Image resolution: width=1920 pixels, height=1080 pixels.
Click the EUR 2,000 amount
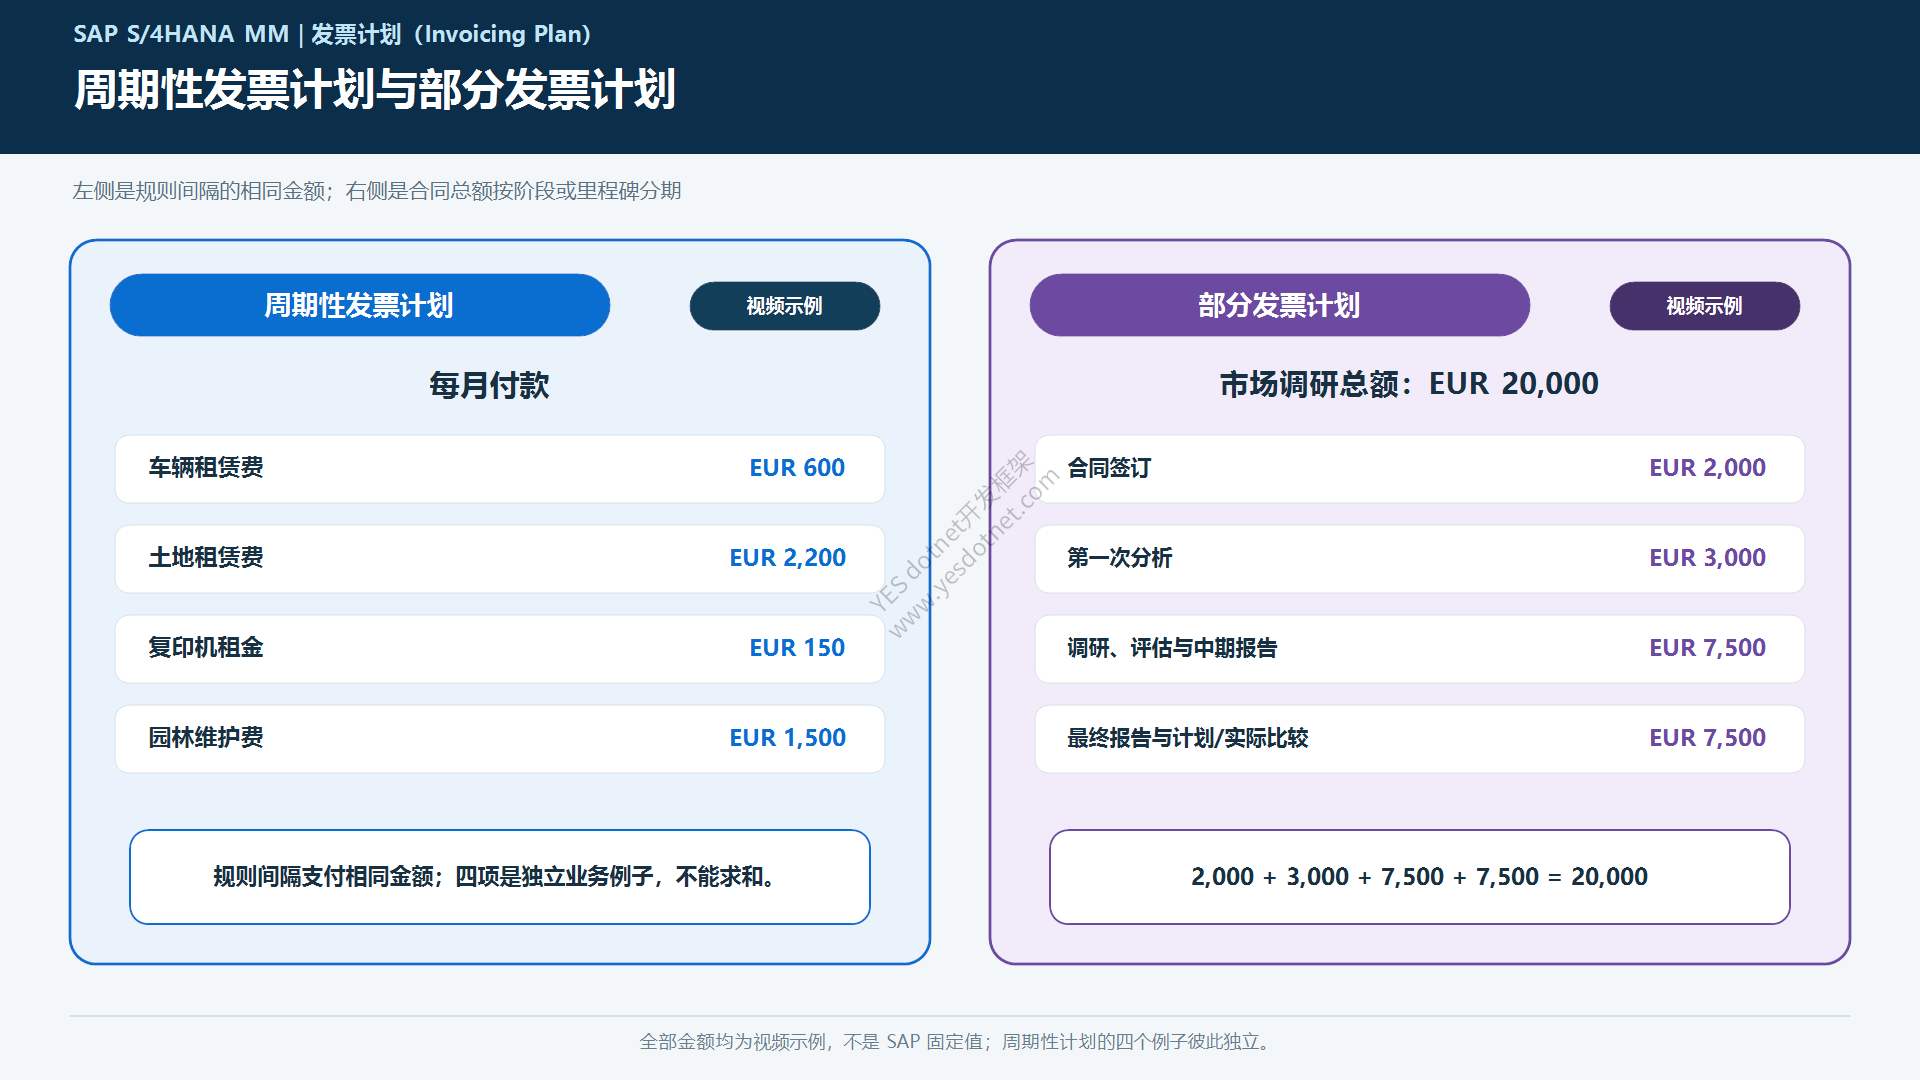1707,468
